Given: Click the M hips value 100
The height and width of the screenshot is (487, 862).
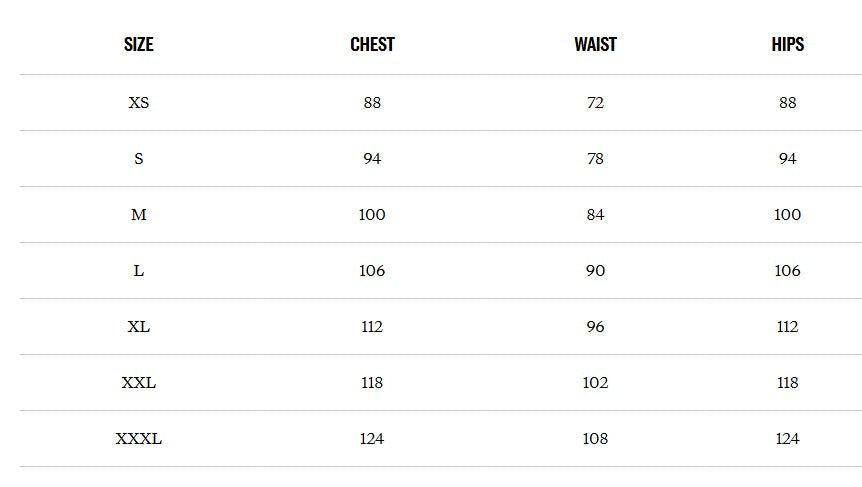Looking at the screenshot, I should pyautogui.click(x=788, y=214).
